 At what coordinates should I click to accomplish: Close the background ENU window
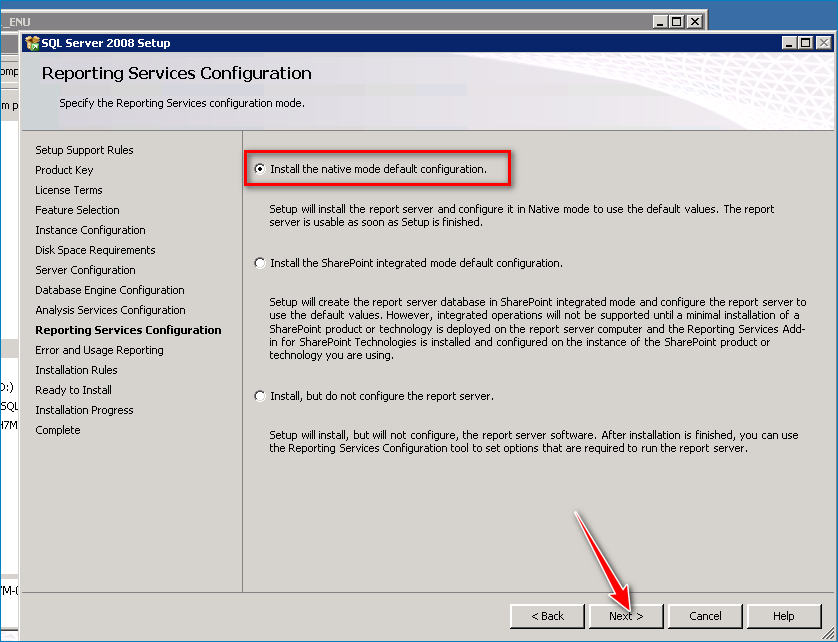pos(695,21)
